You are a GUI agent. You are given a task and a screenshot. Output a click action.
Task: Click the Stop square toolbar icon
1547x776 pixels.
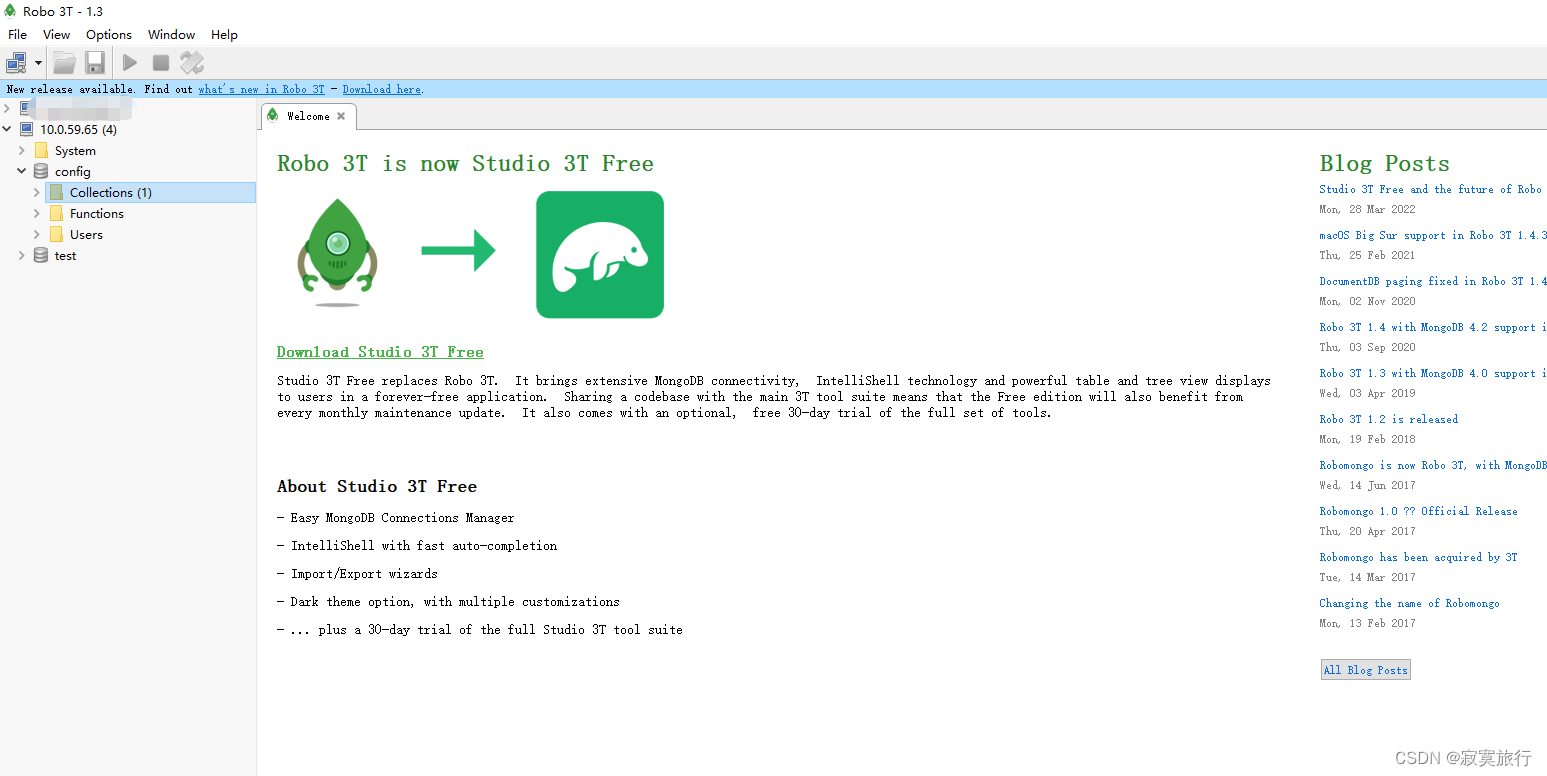(161, 63)
